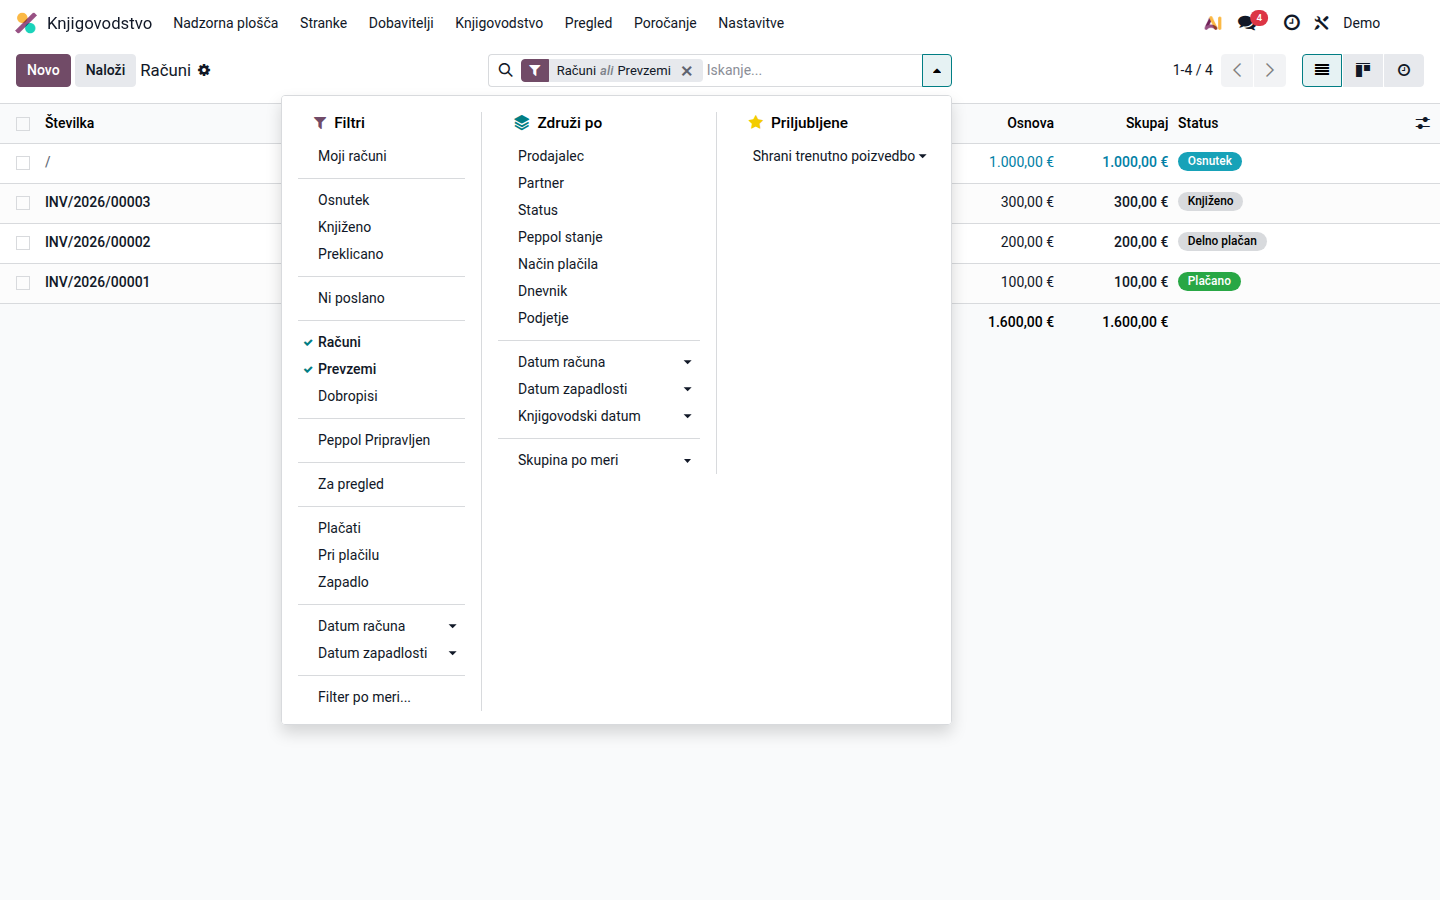1440x900 pixels.
Task: Check row INV/2026/00001
Action: tap(23, 283)
